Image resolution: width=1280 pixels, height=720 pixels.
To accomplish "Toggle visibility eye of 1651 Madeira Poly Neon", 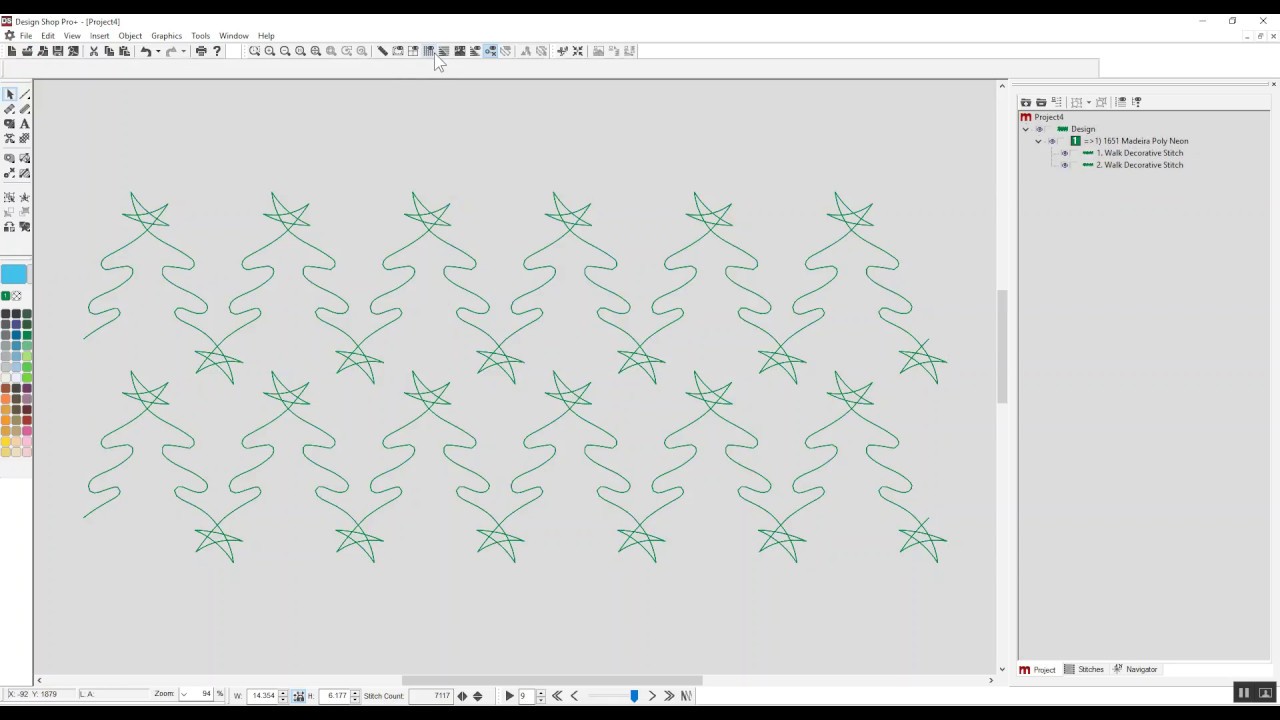I will (1052, 141).
